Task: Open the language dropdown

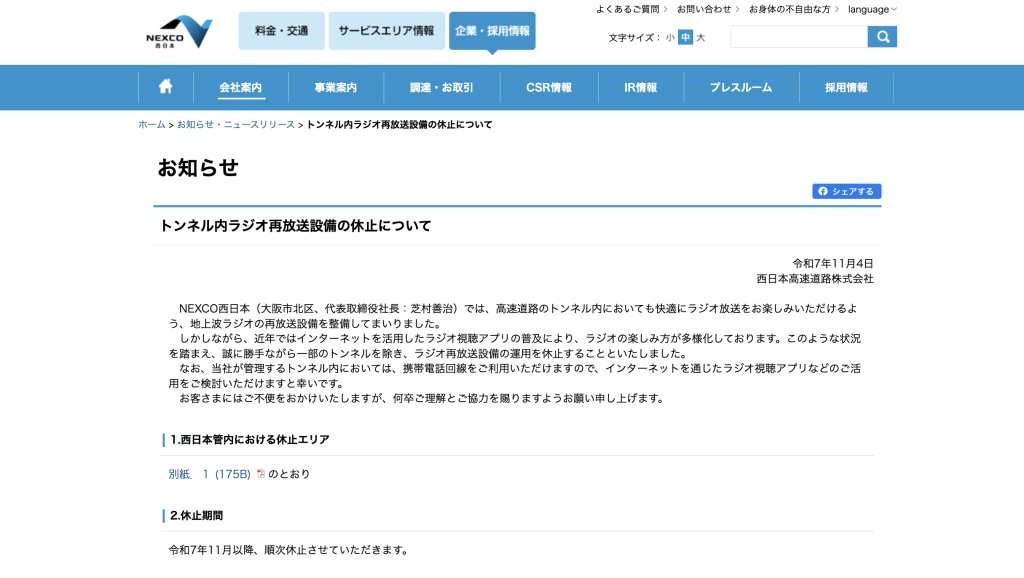Action: click(x=872, y=9)
